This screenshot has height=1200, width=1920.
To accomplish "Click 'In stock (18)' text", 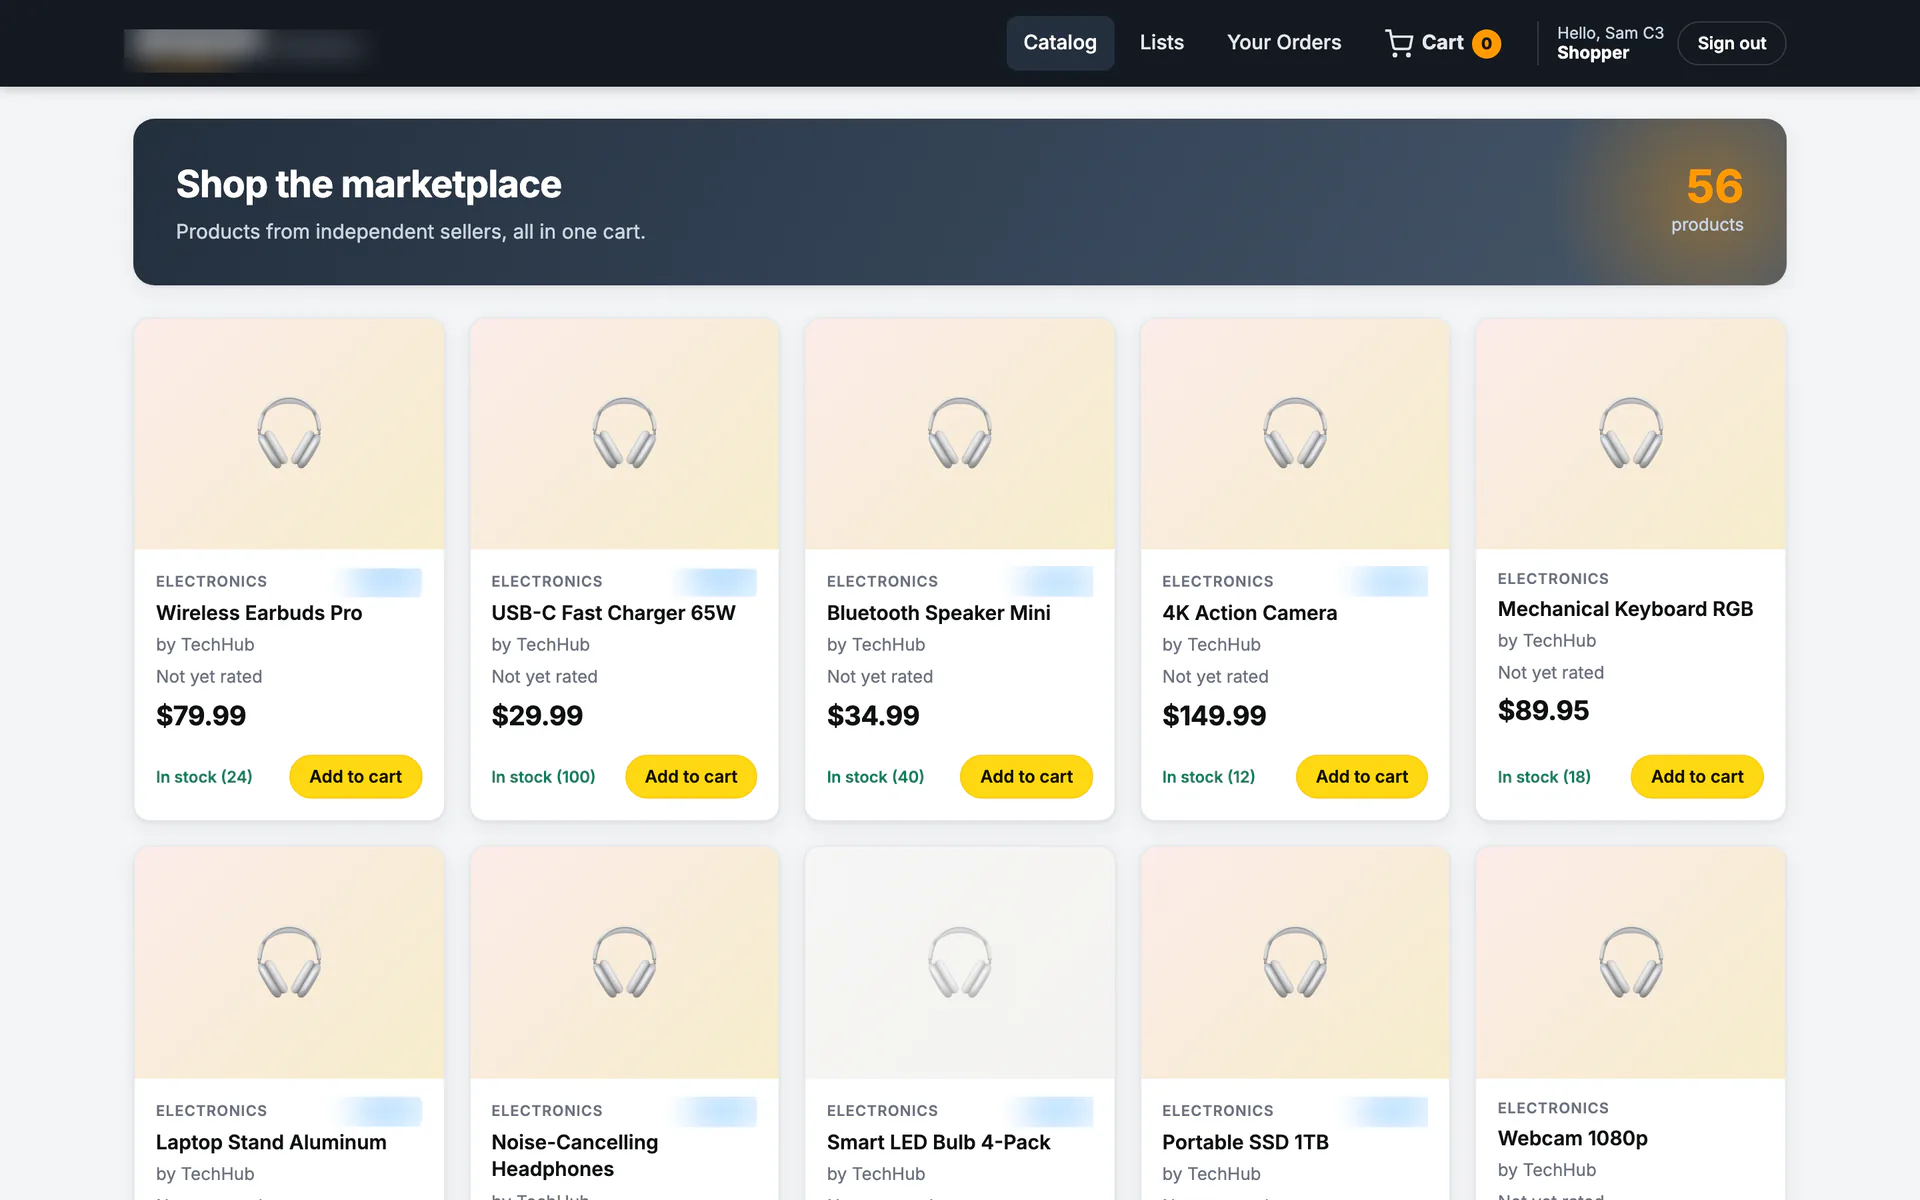I will [x=1544, y=777].
